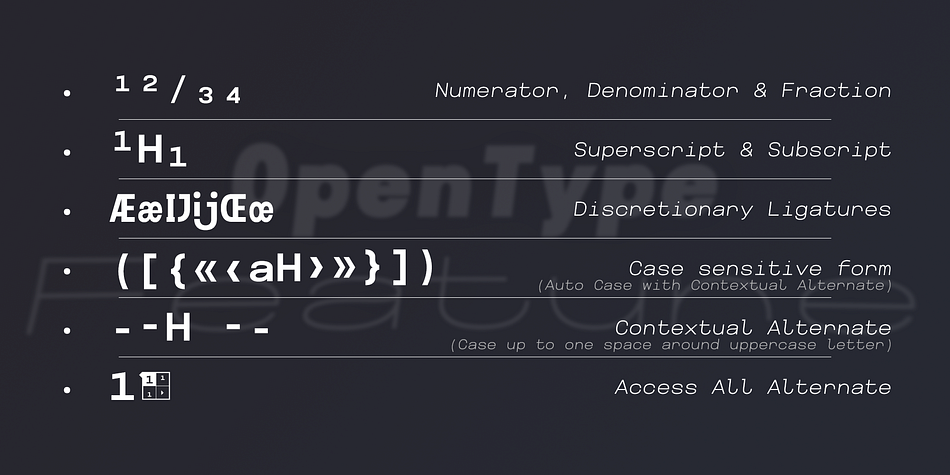Click the Case sensitive form label
Screen dimensions: 950x475
coord(760,268)
